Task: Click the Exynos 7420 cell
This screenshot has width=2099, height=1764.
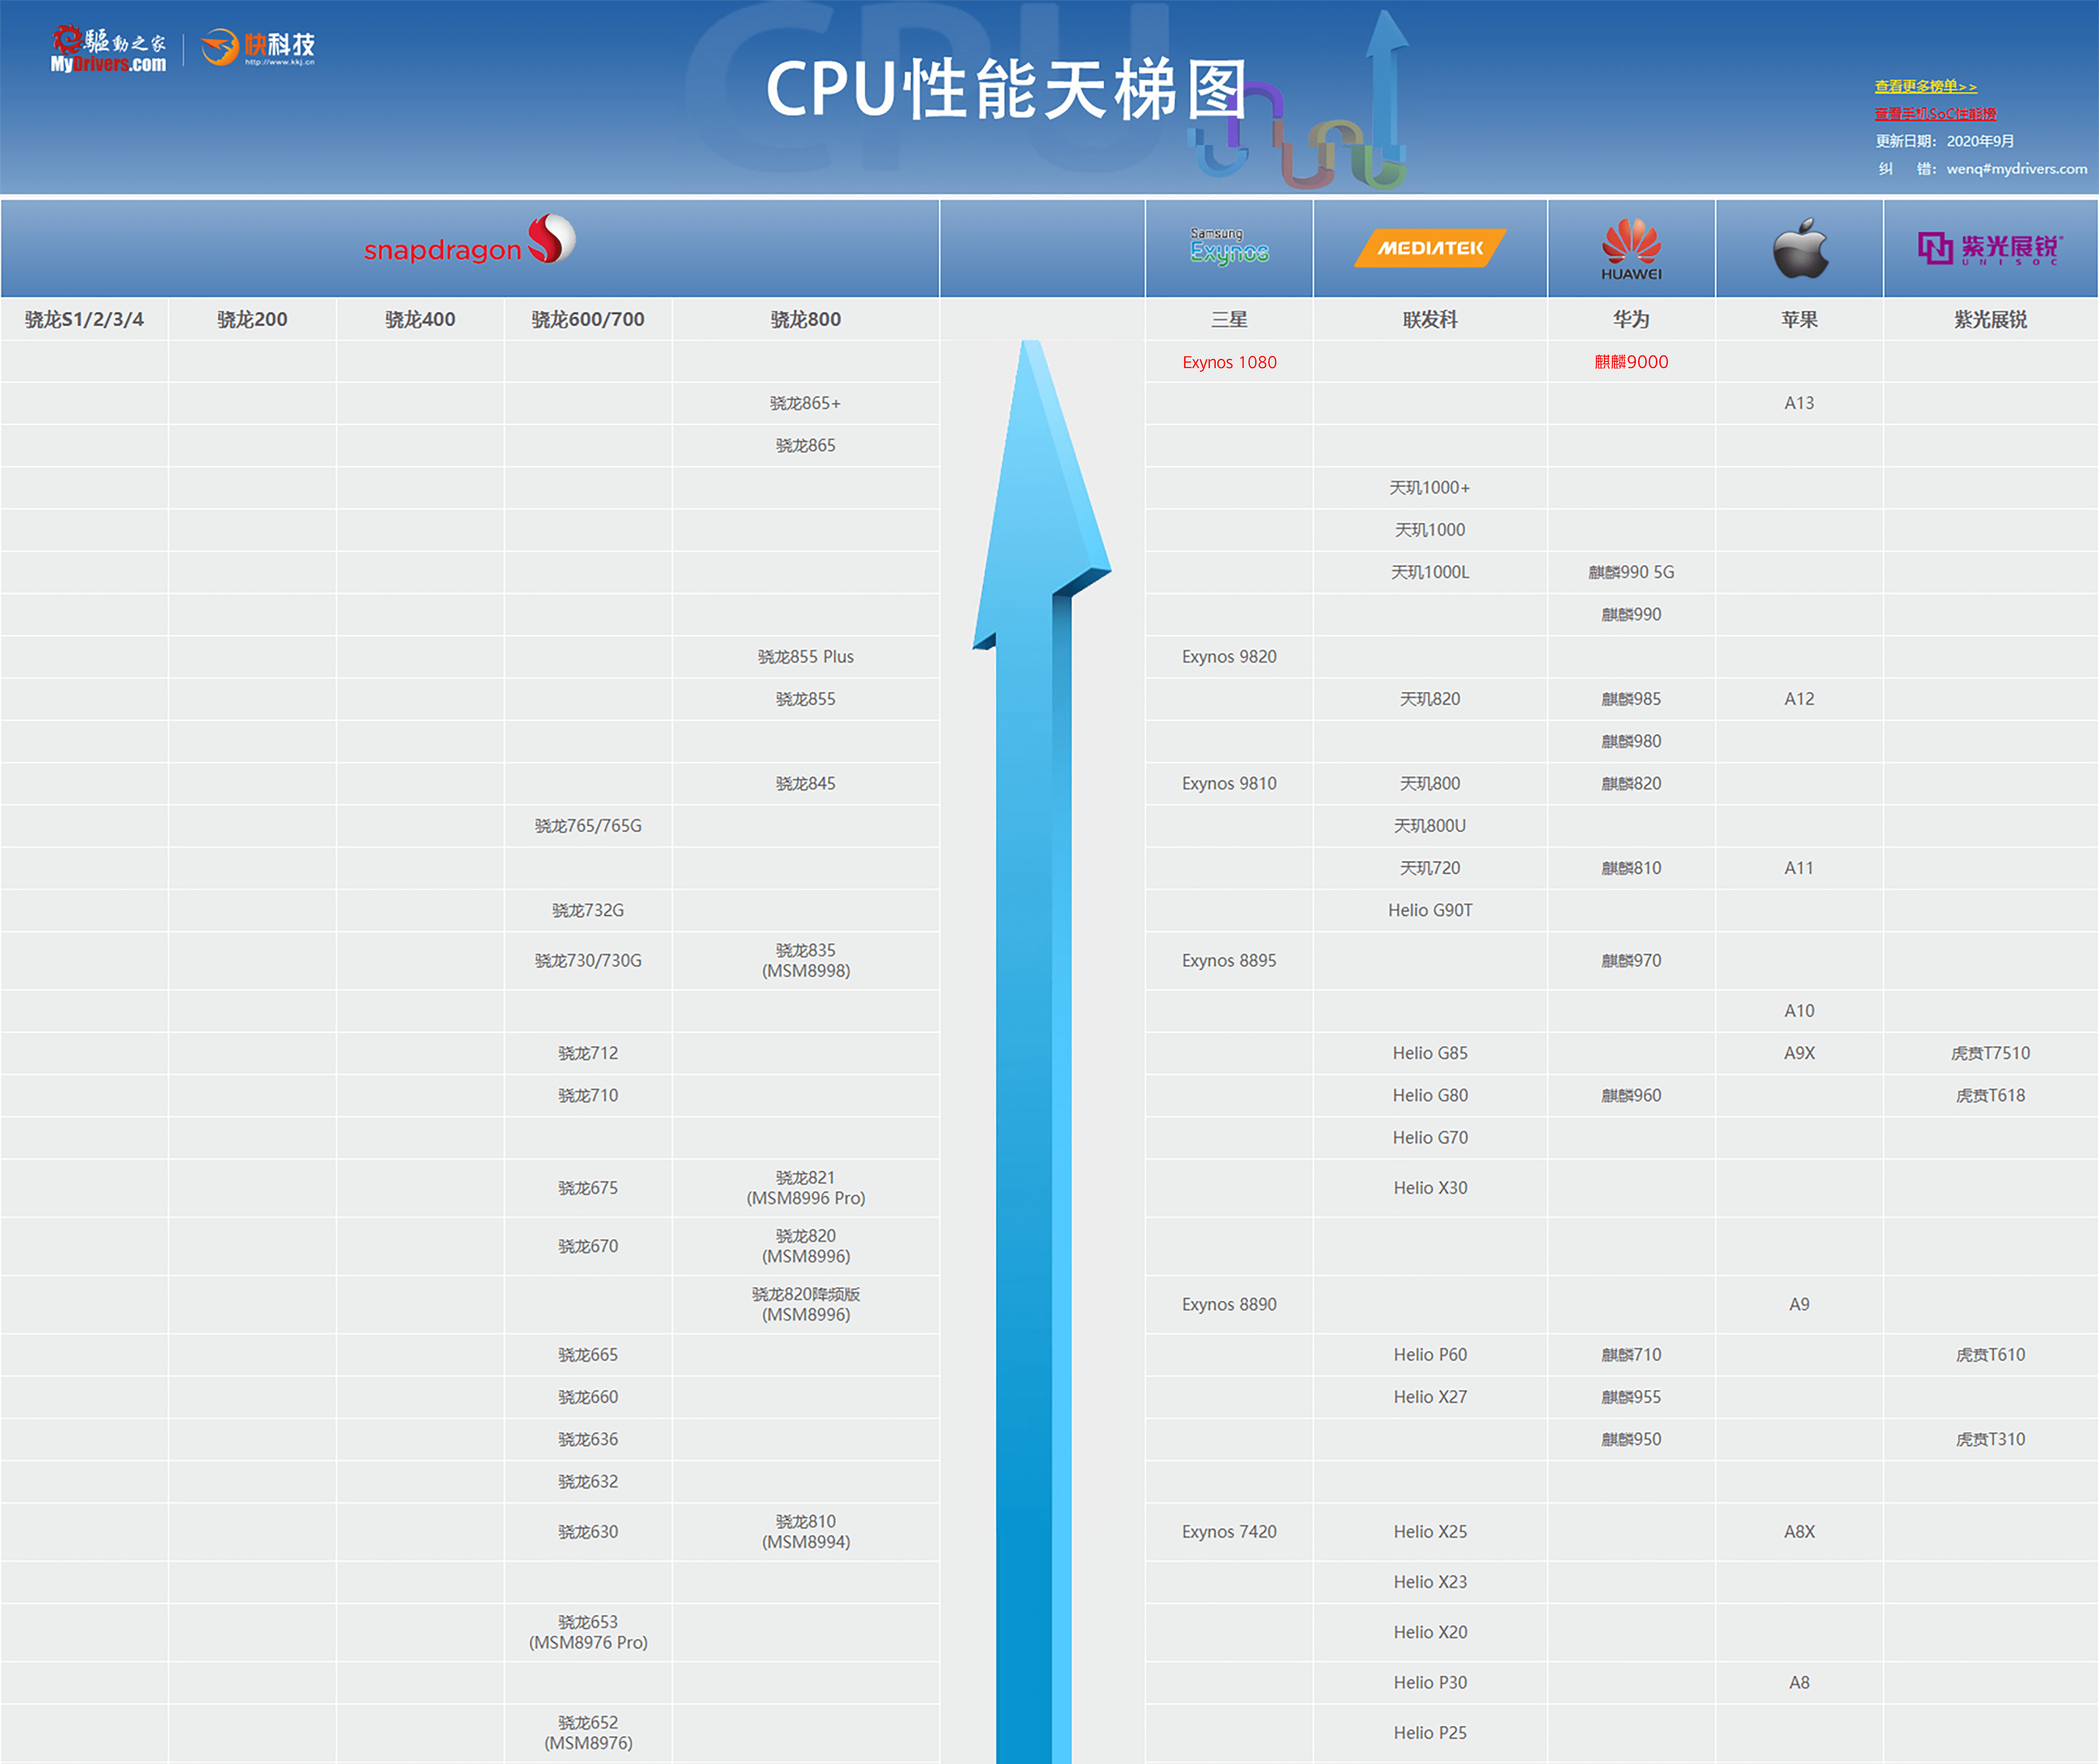Action: pyautogui.click(x=1229, y=1532)
